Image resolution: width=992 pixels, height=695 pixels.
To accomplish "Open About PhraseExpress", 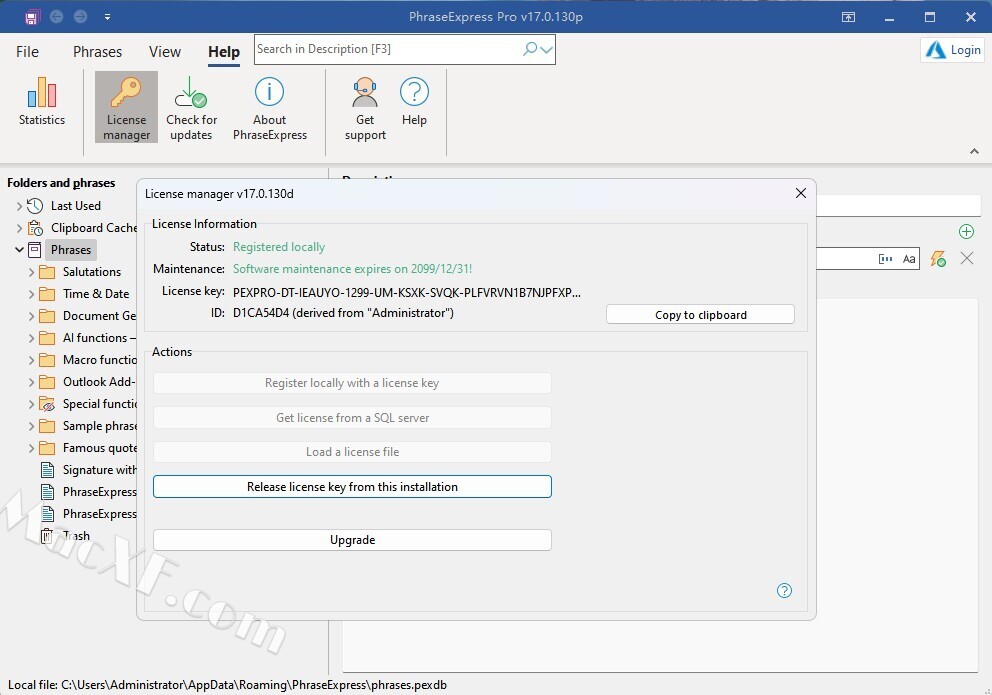I will coord(270,108).
